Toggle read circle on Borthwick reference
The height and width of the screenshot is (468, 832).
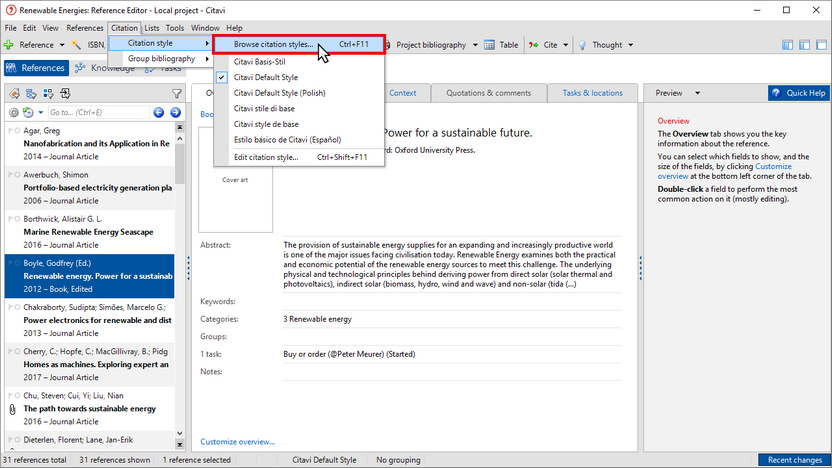(18, 219)
